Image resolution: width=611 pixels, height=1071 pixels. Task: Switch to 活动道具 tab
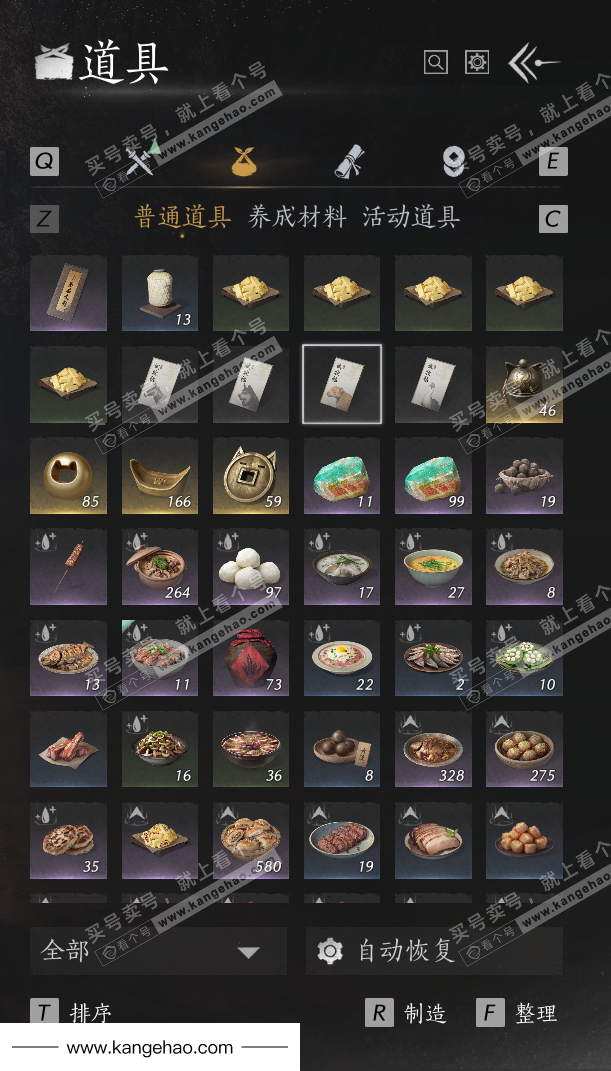(411, 217)
